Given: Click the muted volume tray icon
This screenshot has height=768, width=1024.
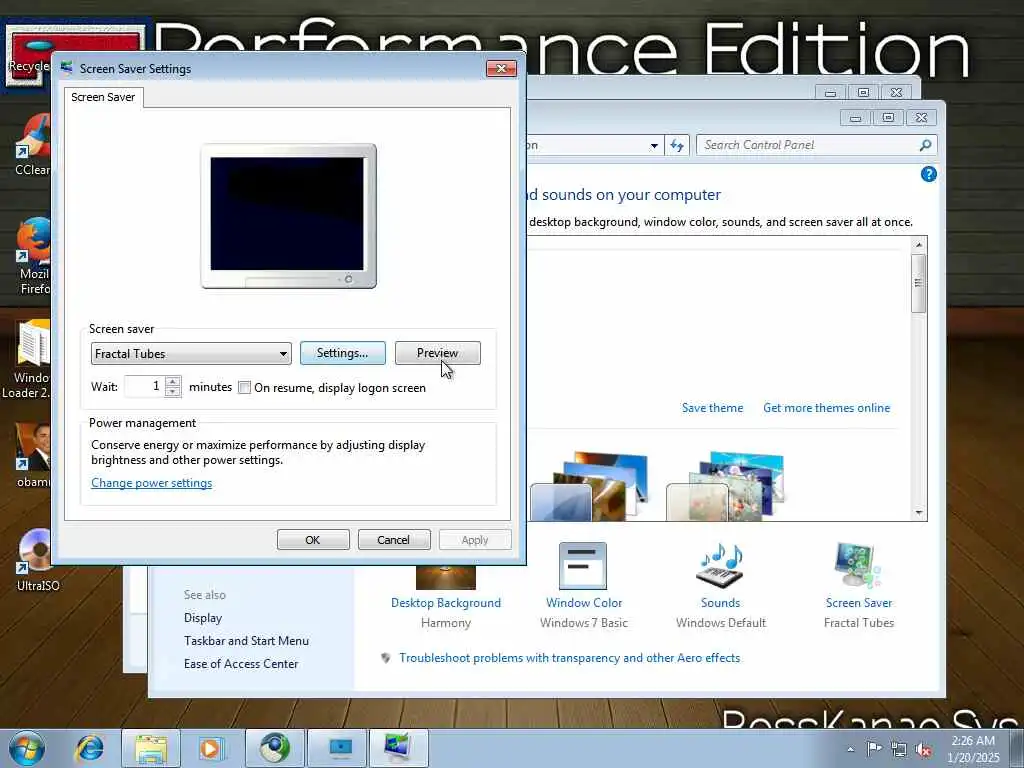Looking at the screenshot, I should click(923, 750).
